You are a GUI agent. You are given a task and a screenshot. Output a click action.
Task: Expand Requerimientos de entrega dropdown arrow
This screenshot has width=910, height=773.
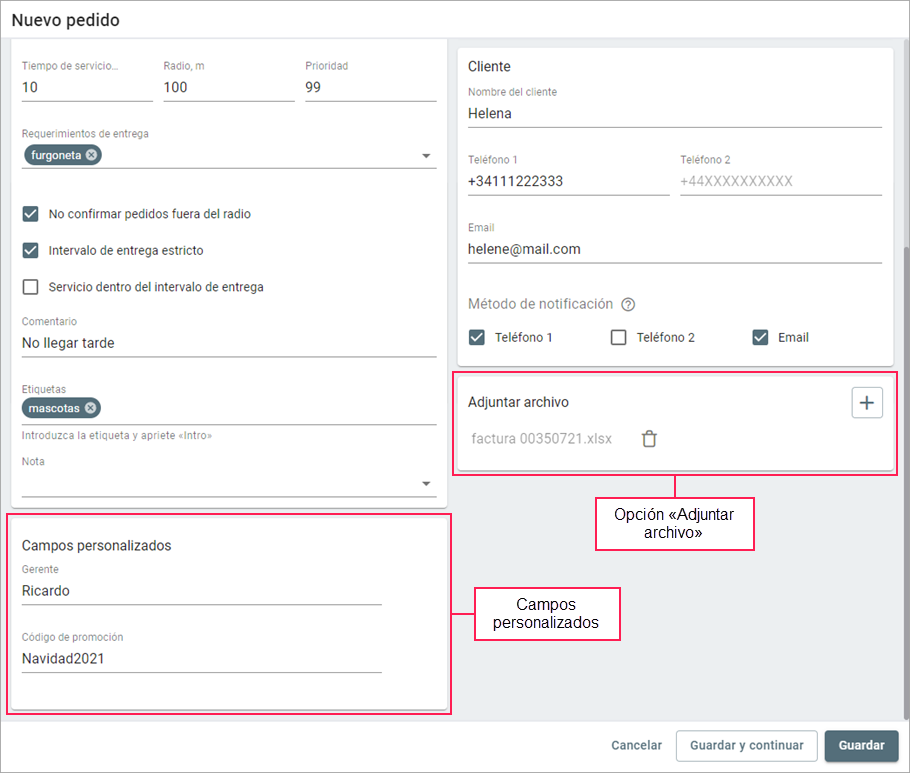click(x=426, y=156)
